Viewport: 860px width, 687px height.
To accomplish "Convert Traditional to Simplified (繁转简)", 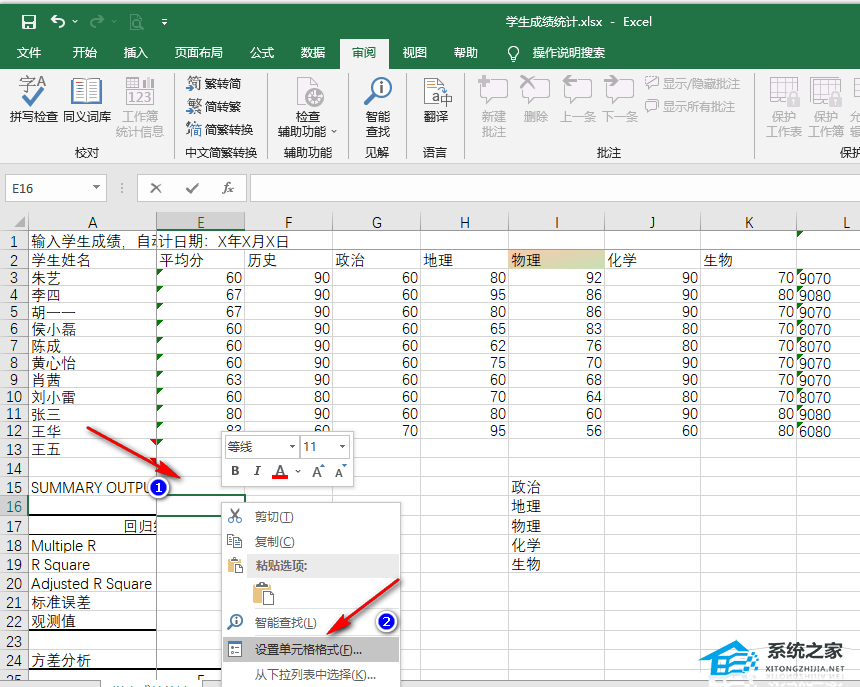I will [x=214, y=84].
